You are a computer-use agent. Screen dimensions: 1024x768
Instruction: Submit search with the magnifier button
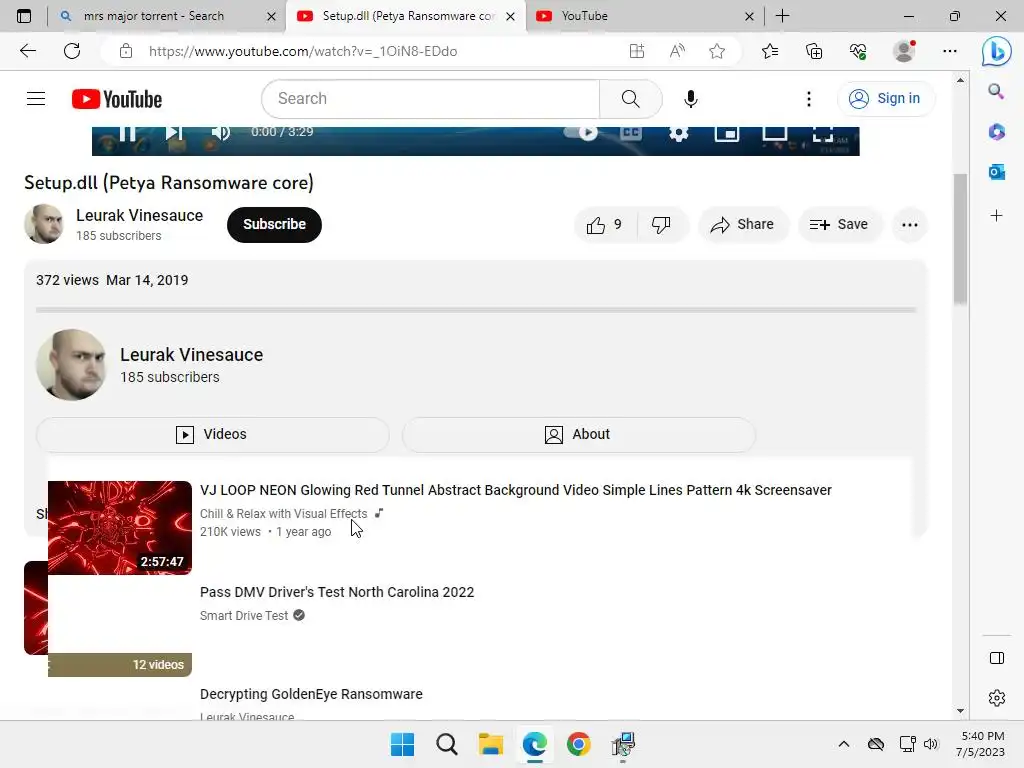click(630, 99)
